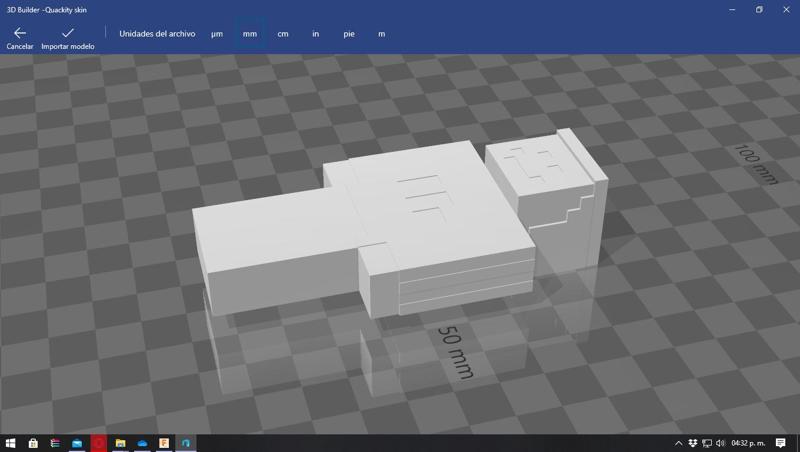Viewport: 800px width, 452px height.
Task: Open the orange F taskbar app
Action: (x=164, y=443)
